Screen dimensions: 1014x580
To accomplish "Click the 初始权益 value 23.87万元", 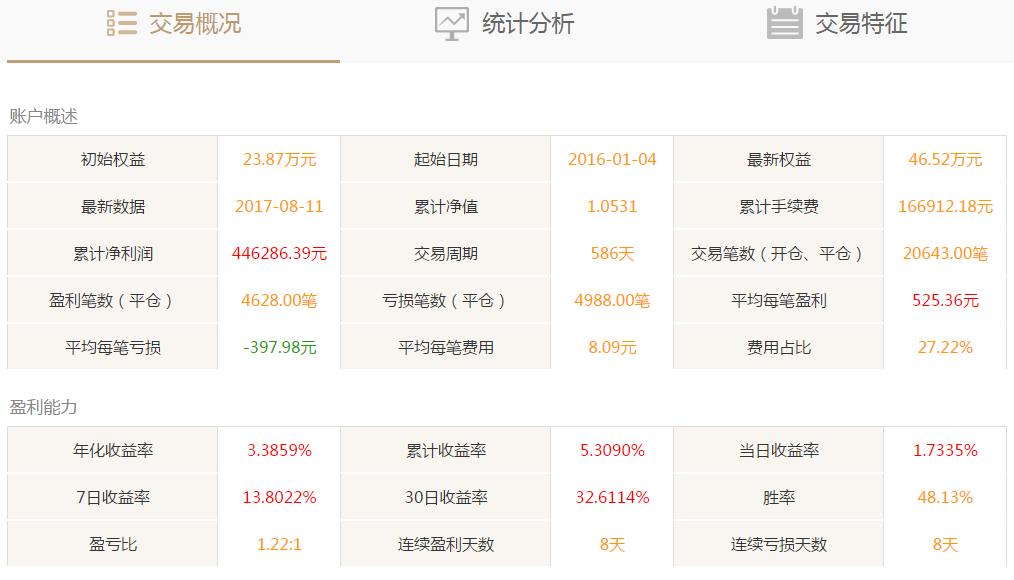I will pos(279,160).
